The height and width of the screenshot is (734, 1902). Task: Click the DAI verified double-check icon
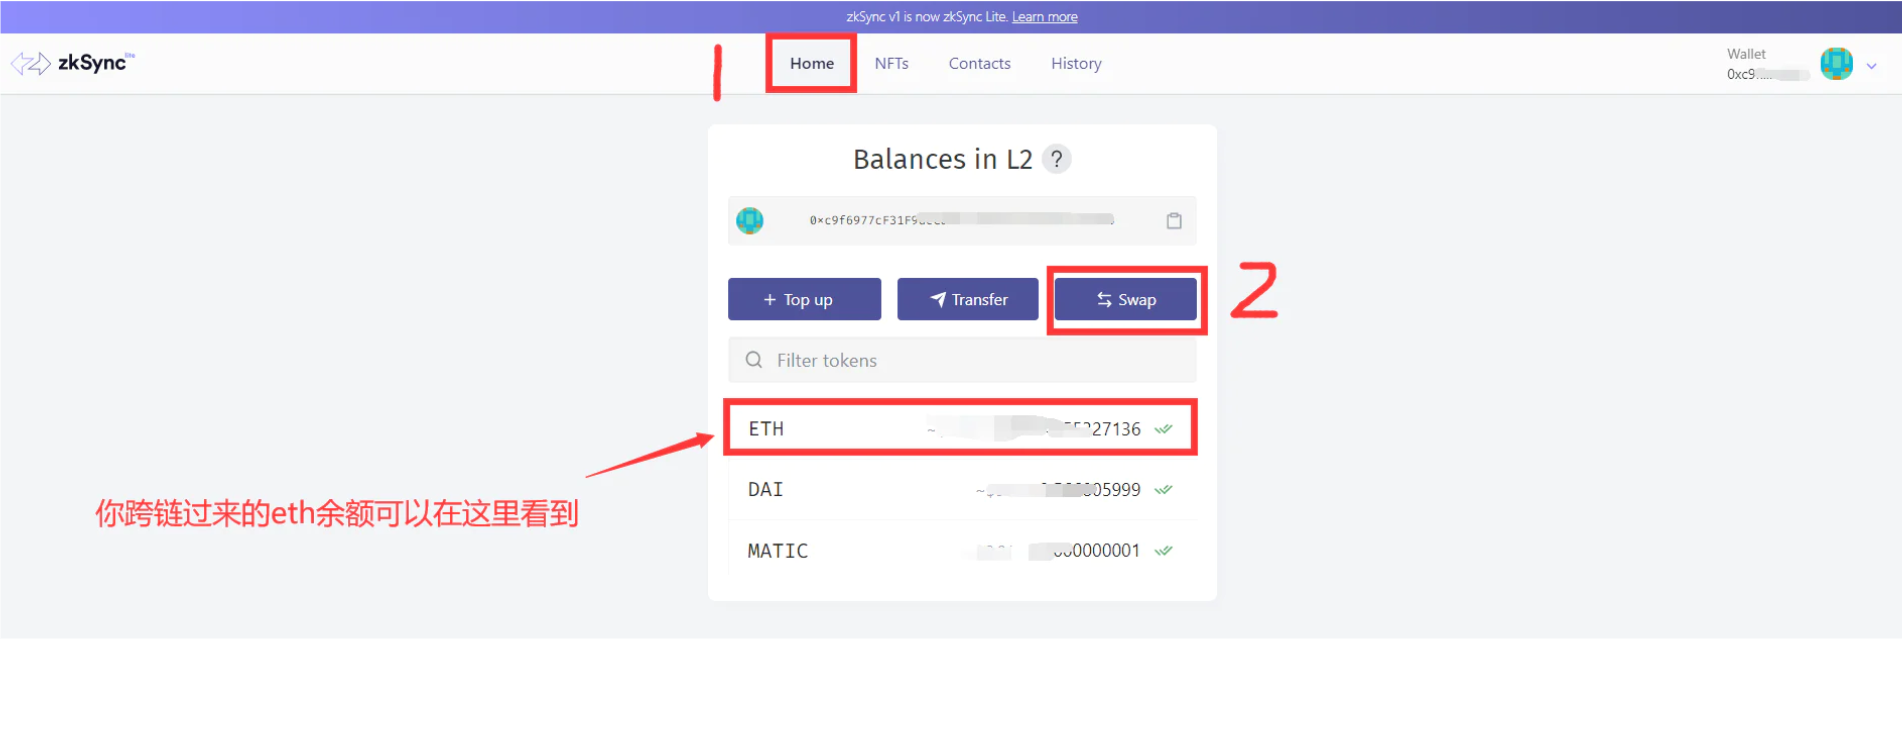(x=1163, y=490)
